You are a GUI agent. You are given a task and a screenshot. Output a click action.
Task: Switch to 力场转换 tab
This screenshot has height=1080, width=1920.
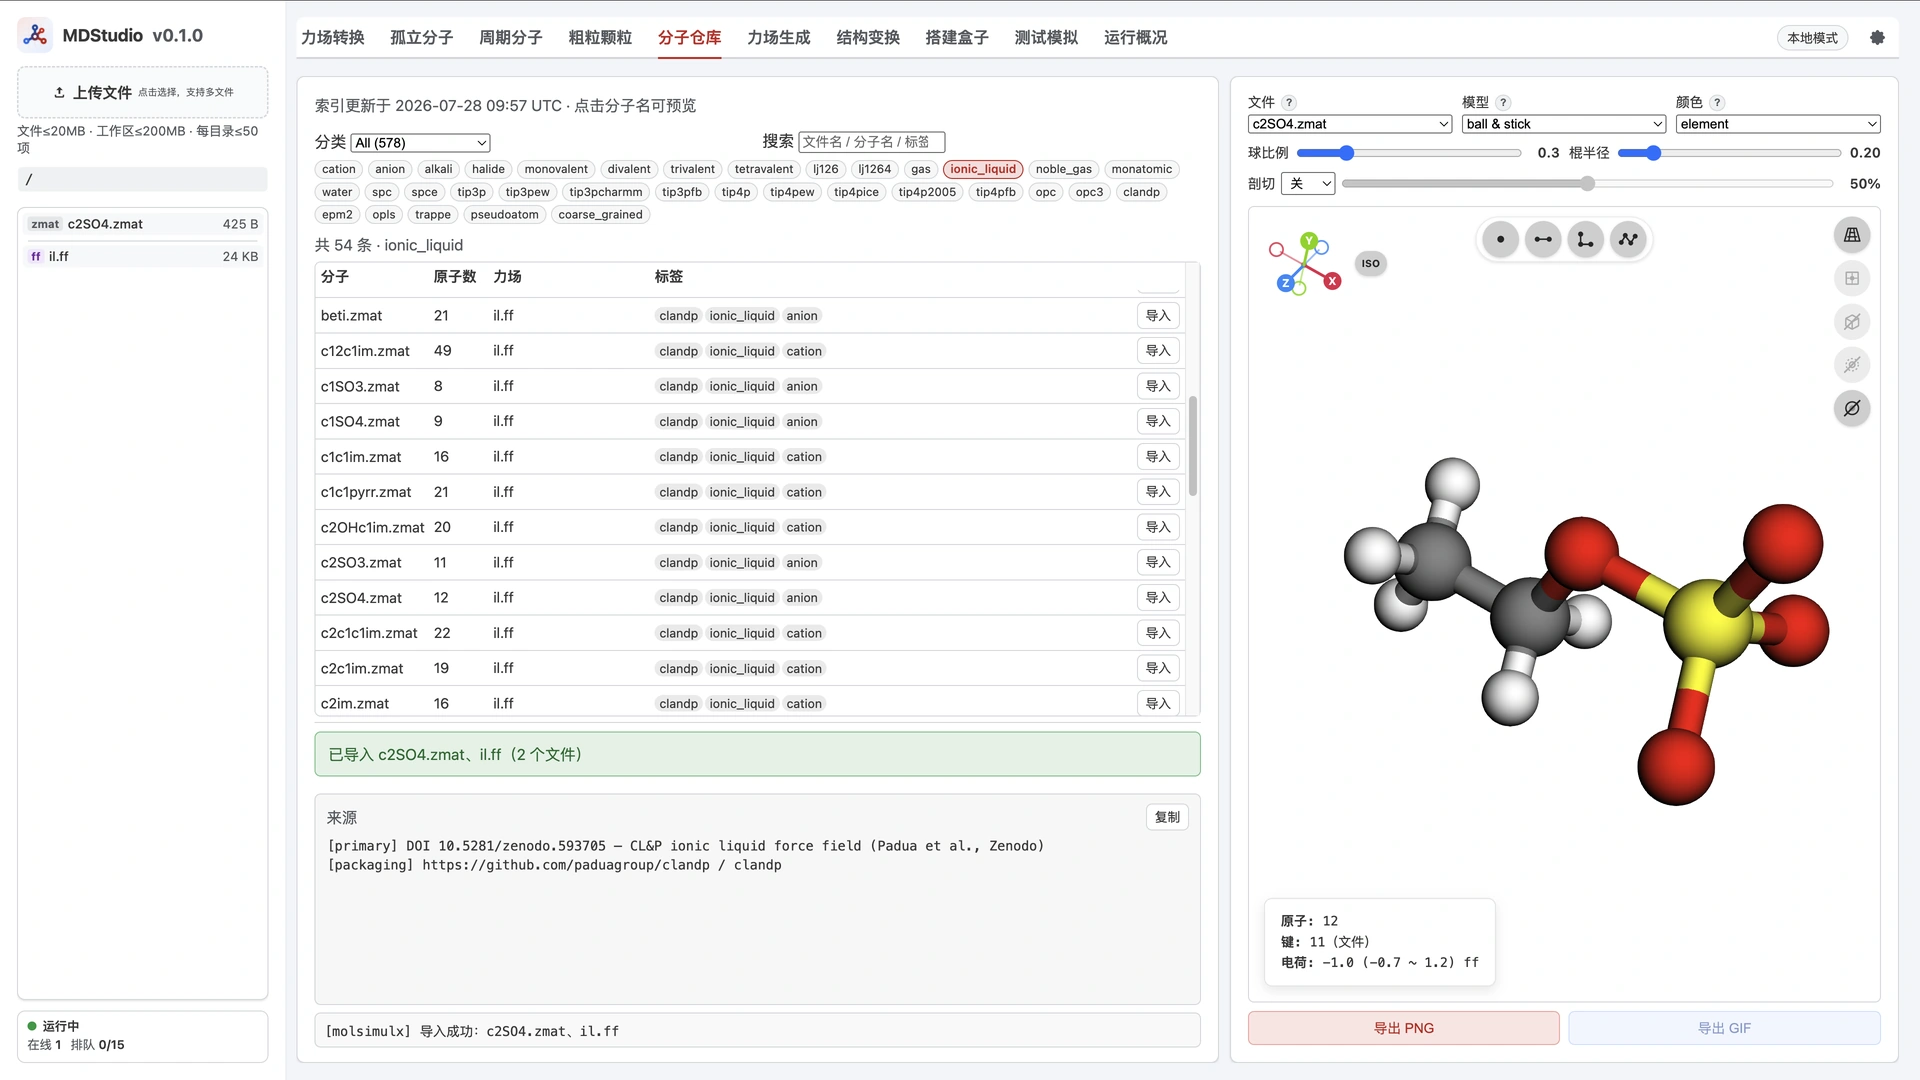click(333, 37)
